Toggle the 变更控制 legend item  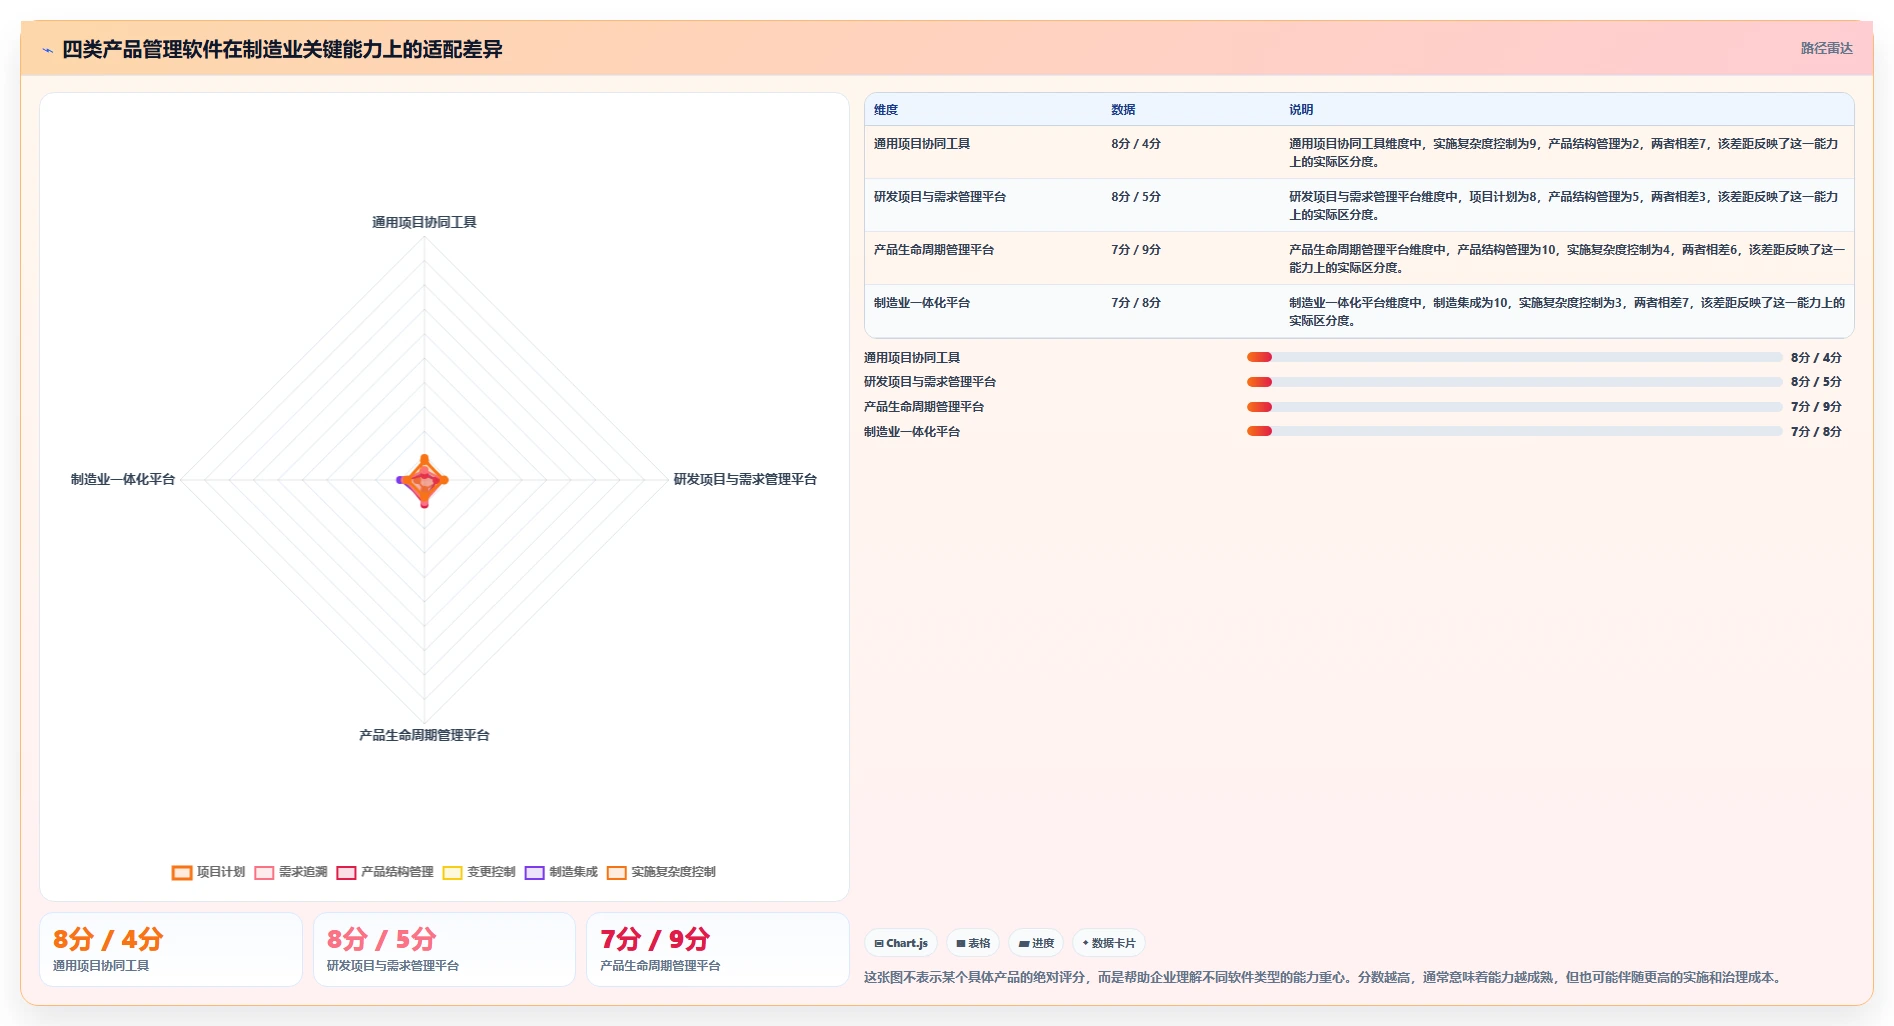point(479,872)
